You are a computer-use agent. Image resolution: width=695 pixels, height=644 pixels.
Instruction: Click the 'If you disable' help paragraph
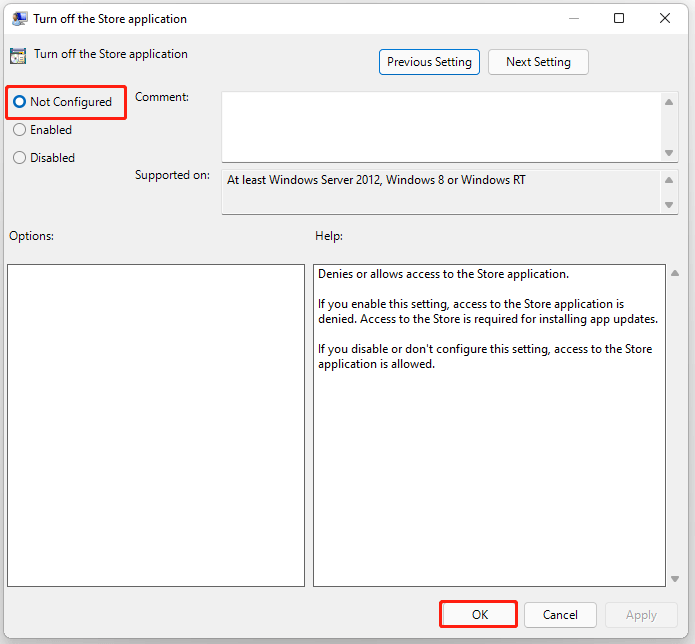coord(485,356)
